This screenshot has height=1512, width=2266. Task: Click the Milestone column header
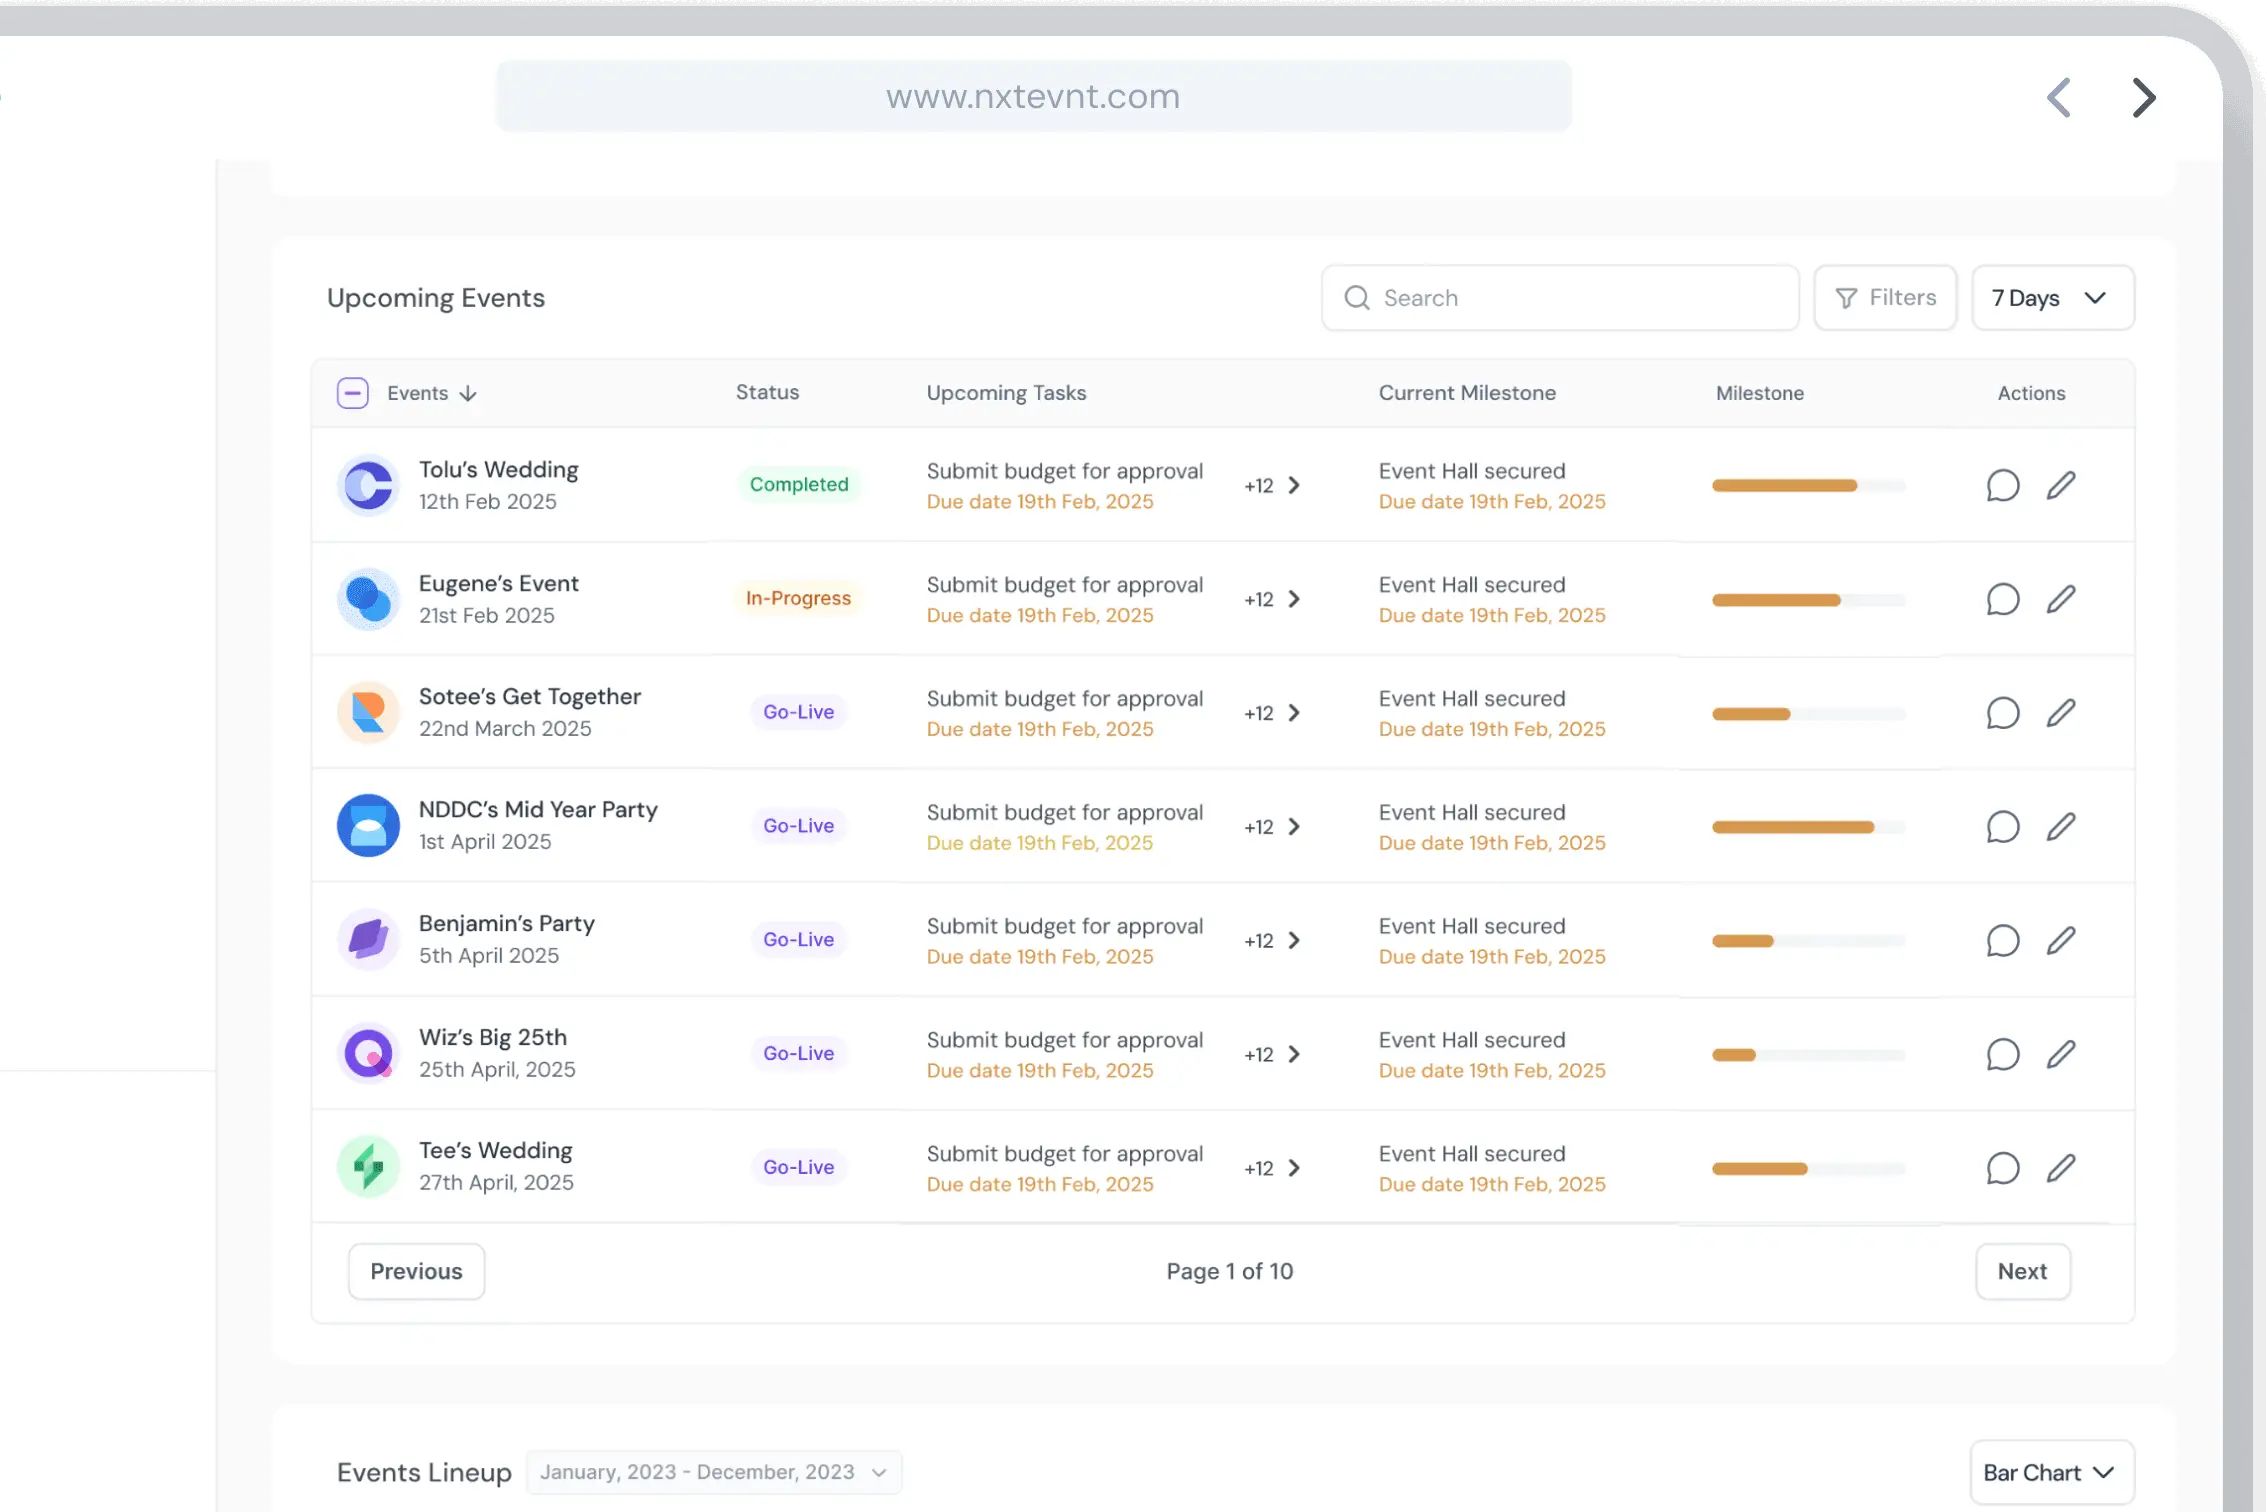(x=1760, y=393)
